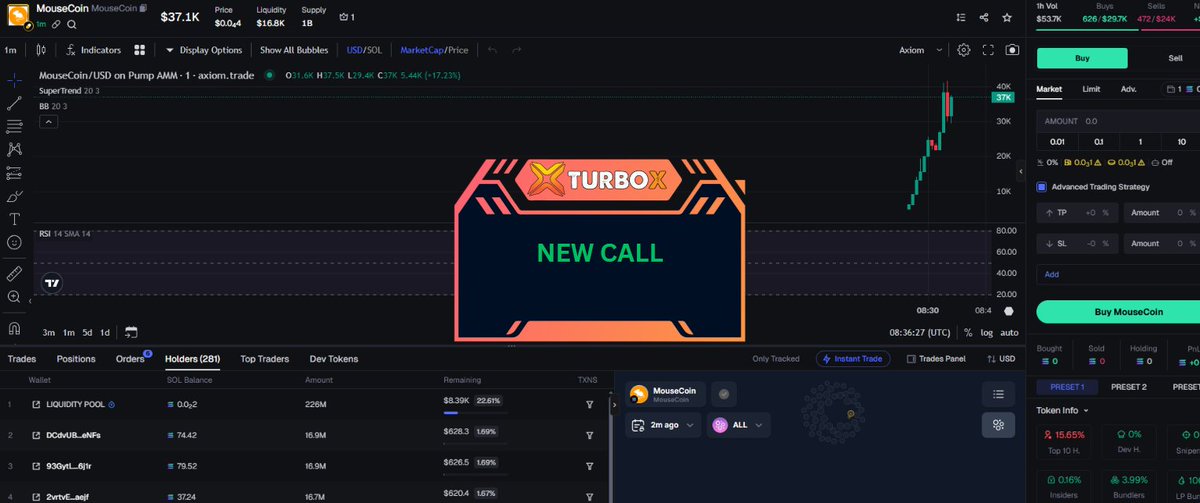The height and width of the screenshot is (503, 1200).
Task: Filter transactions for DCdvUB...eNFs wallet
Action: pyautogui.click(x=589, y=435)
